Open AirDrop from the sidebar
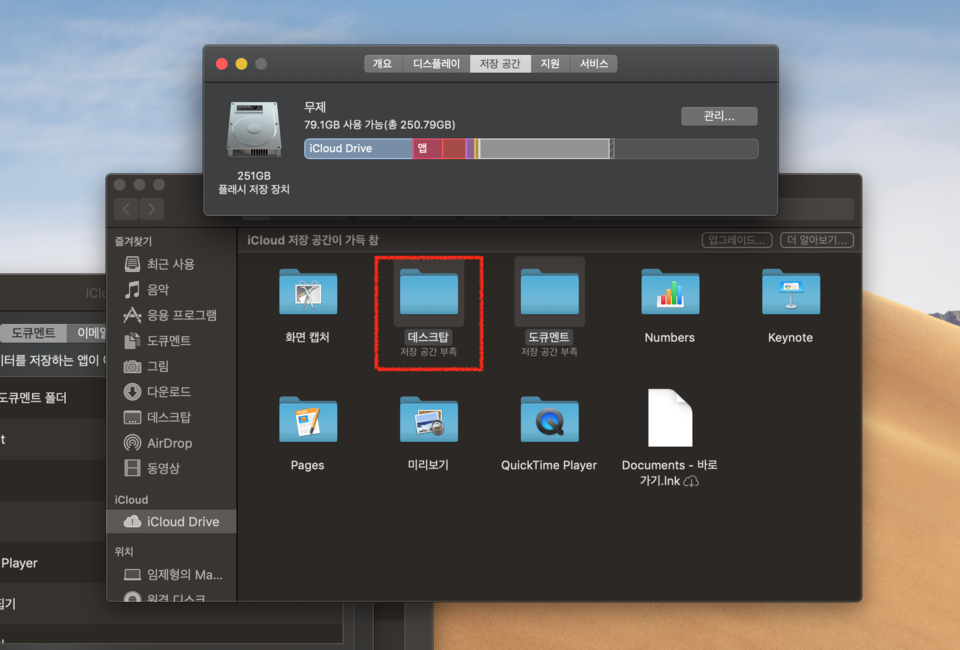The height and width of the screenshot is (650, 960). click(x=169, y=443)
